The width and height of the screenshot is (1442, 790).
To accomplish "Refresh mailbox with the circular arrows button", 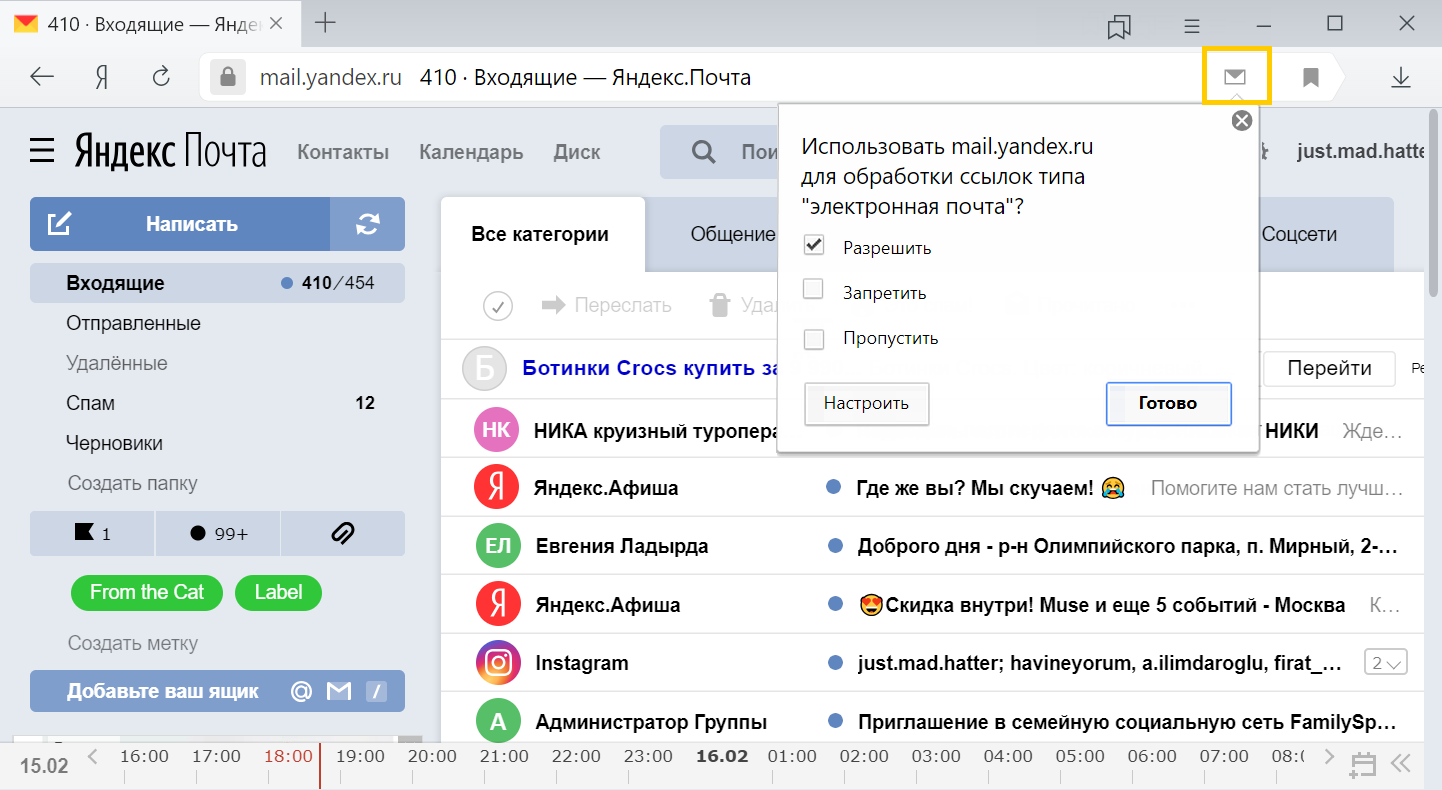I will coord(368,224).
